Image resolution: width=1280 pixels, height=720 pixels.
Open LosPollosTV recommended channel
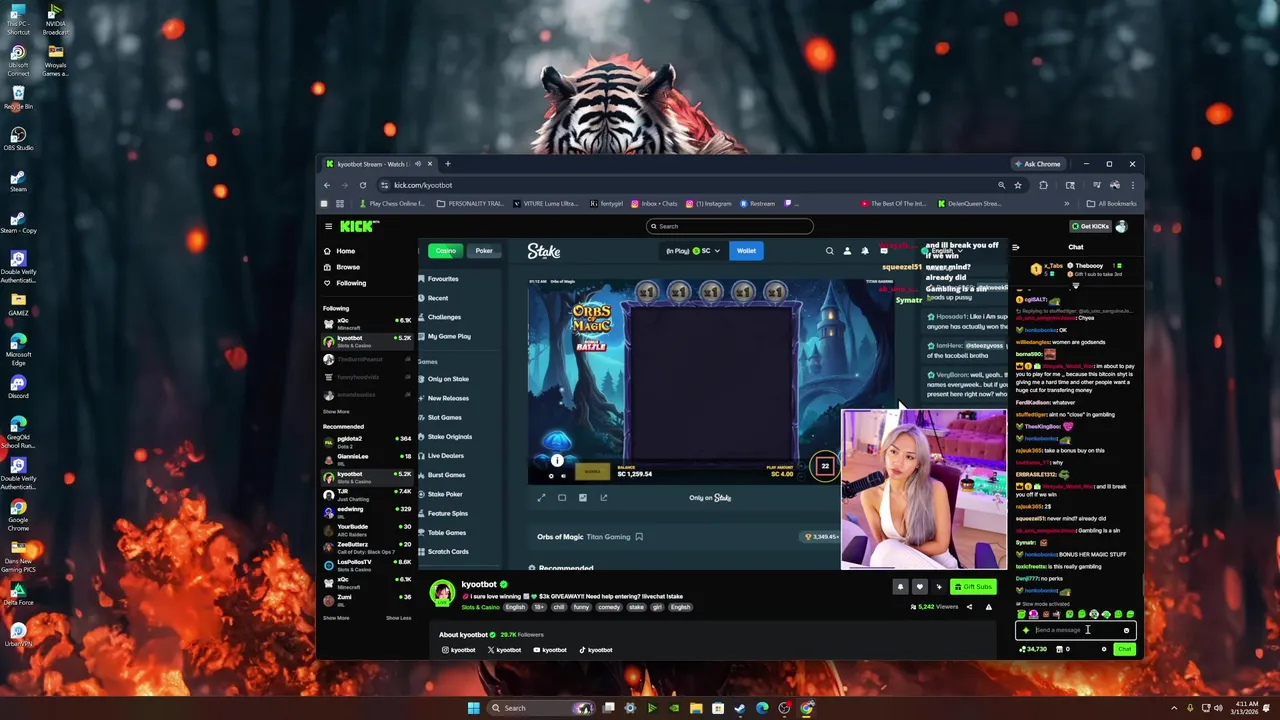[x=367, y=564]
